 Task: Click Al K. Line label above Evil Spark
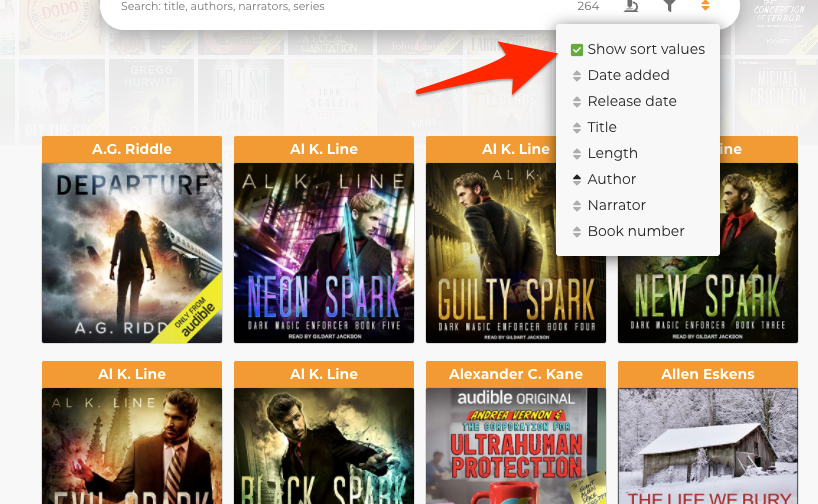point(132,374)
